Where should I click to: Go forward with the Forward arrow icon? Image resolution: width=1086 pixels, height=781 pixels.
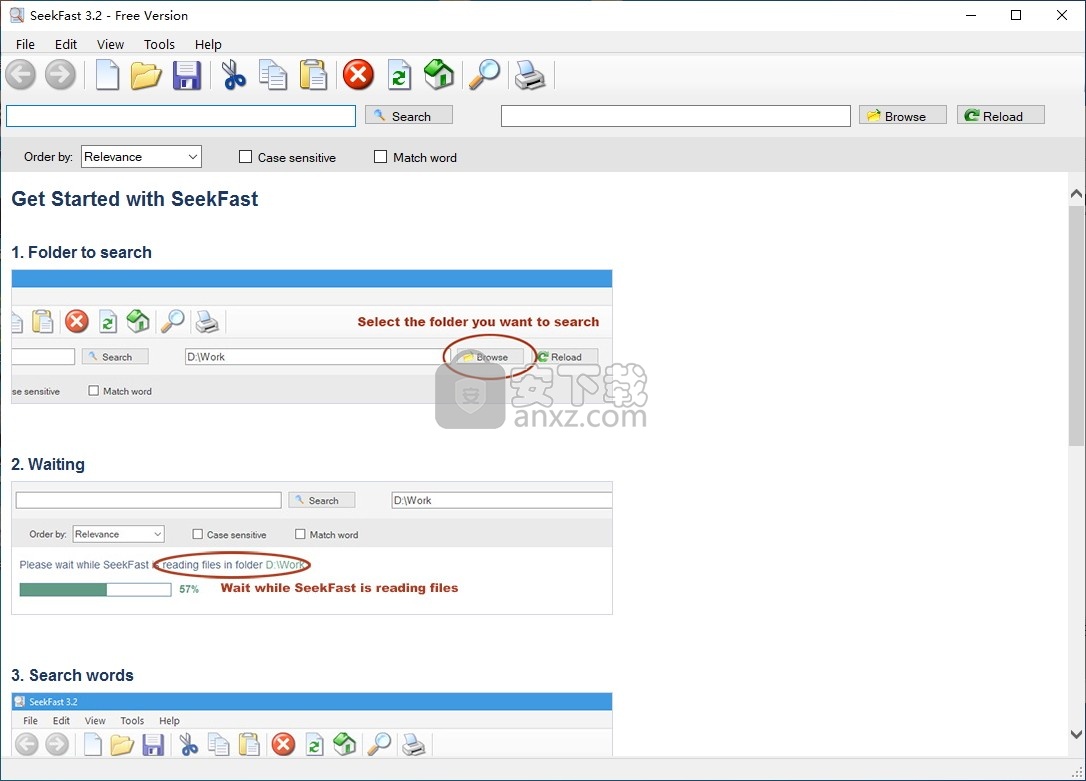click(60, 75)
